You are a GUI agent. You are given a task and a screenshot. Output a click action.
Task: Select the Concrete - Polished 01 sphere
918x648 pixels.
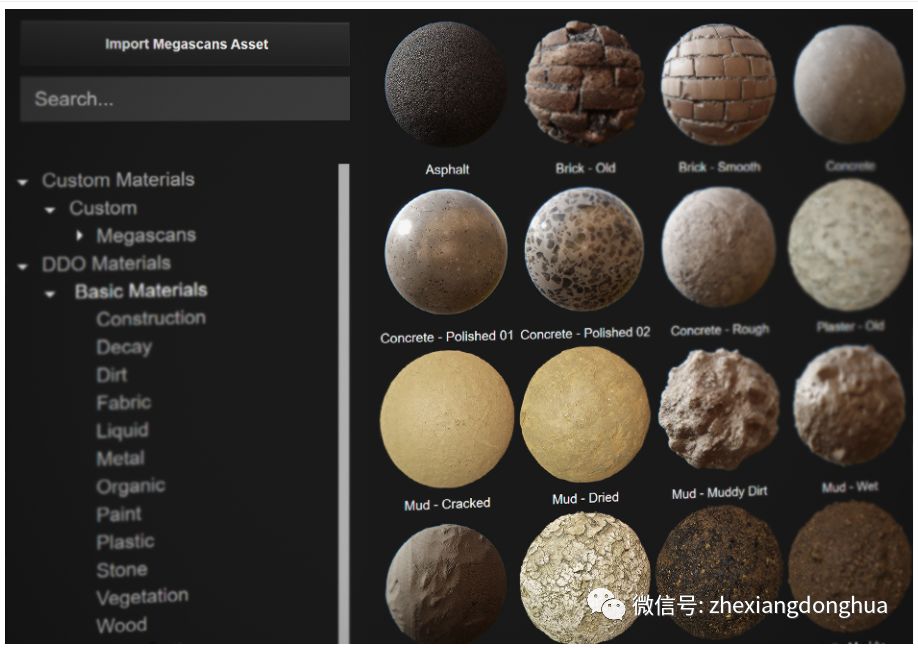[446, 252]
